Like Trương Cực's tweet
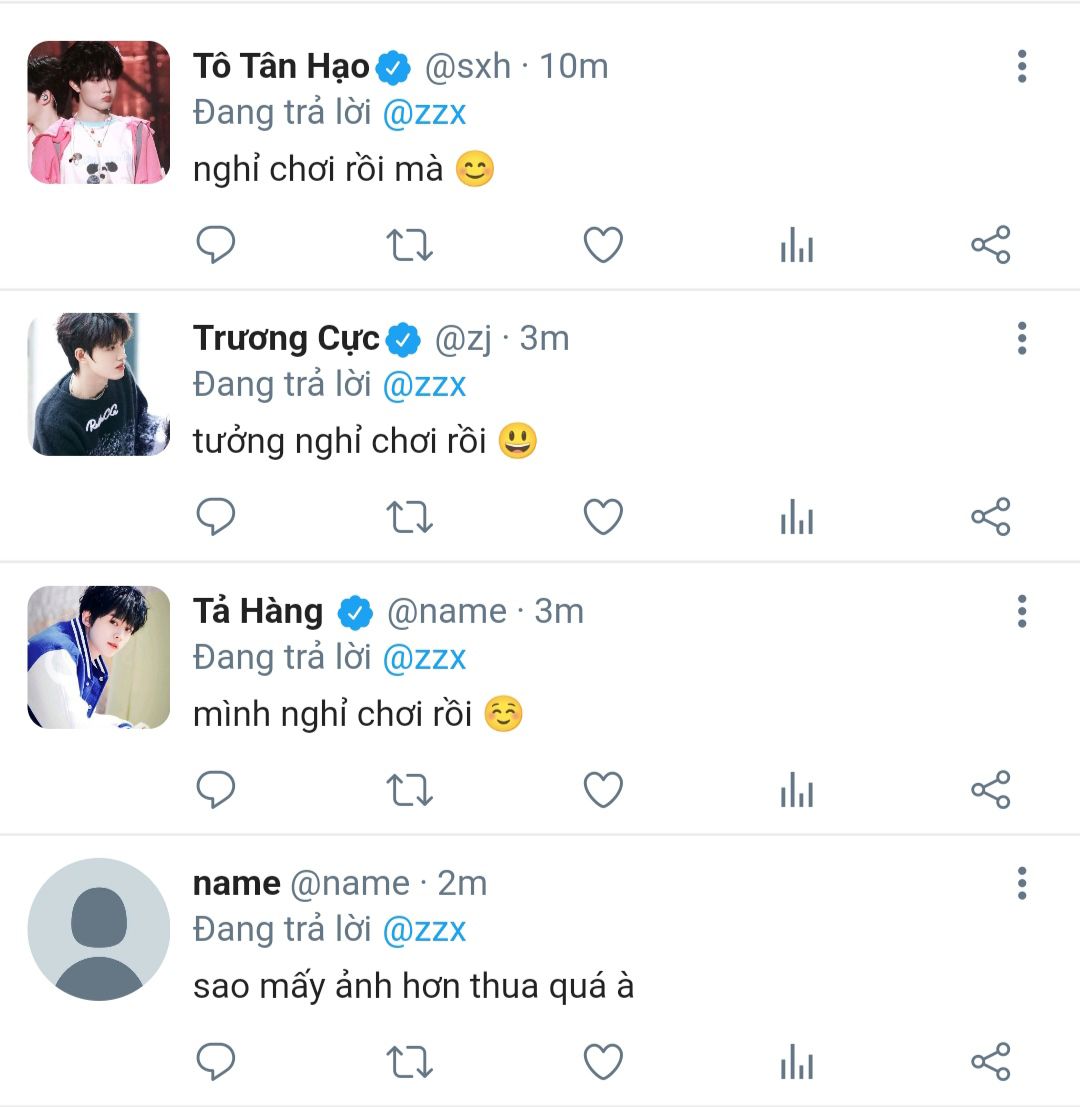1080x1107 pixels. click(603, 517)
